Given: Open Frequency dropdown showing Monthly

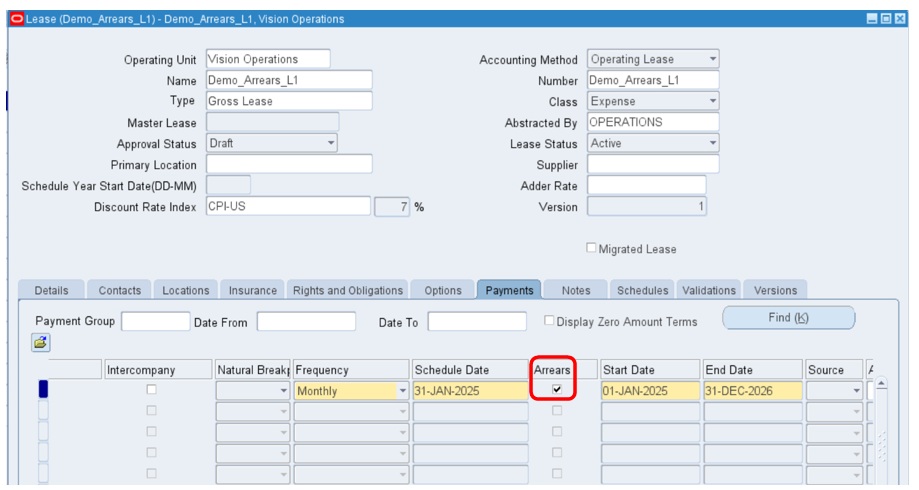Looking at the screenshot, I should point(403,391).
